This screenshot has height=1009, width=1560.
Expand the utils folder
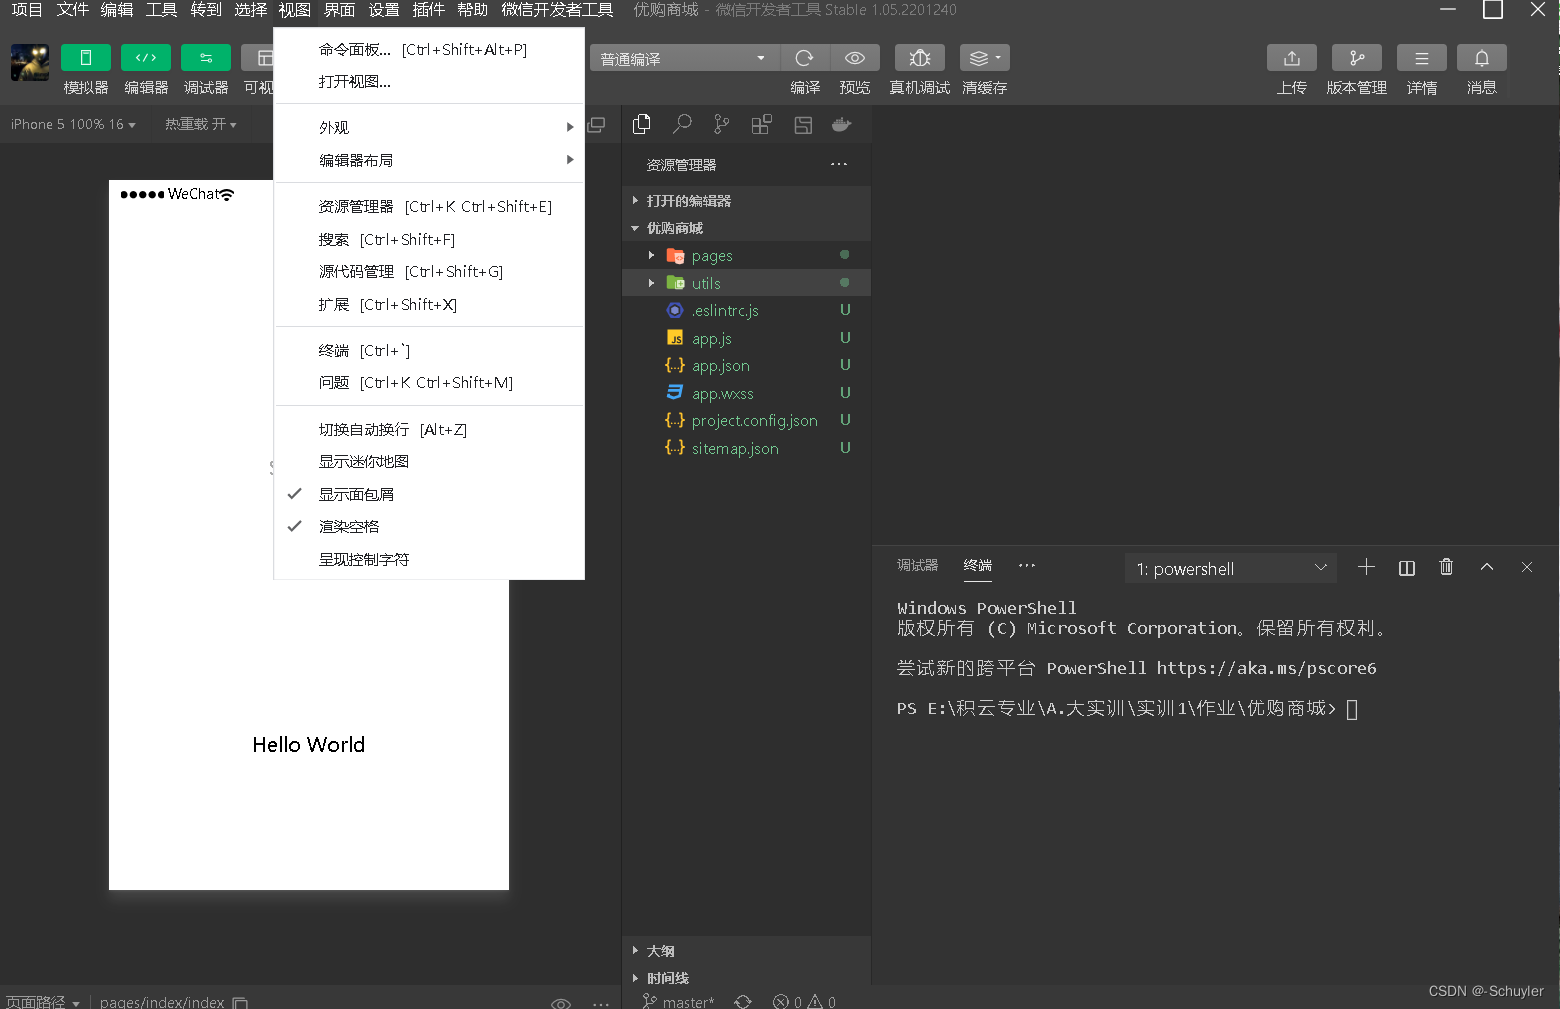pyautogui.click(x=746, y=283)
